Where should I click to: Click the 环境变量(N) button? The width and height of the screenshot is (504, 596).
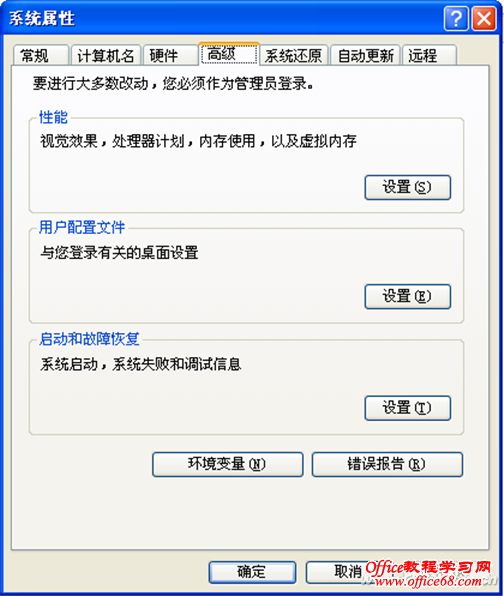[228, 464]
